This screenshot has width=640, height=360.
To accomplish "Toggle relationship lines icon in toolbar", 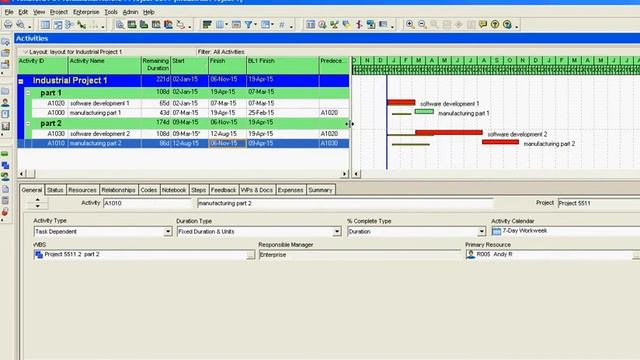I will point(82,25).
